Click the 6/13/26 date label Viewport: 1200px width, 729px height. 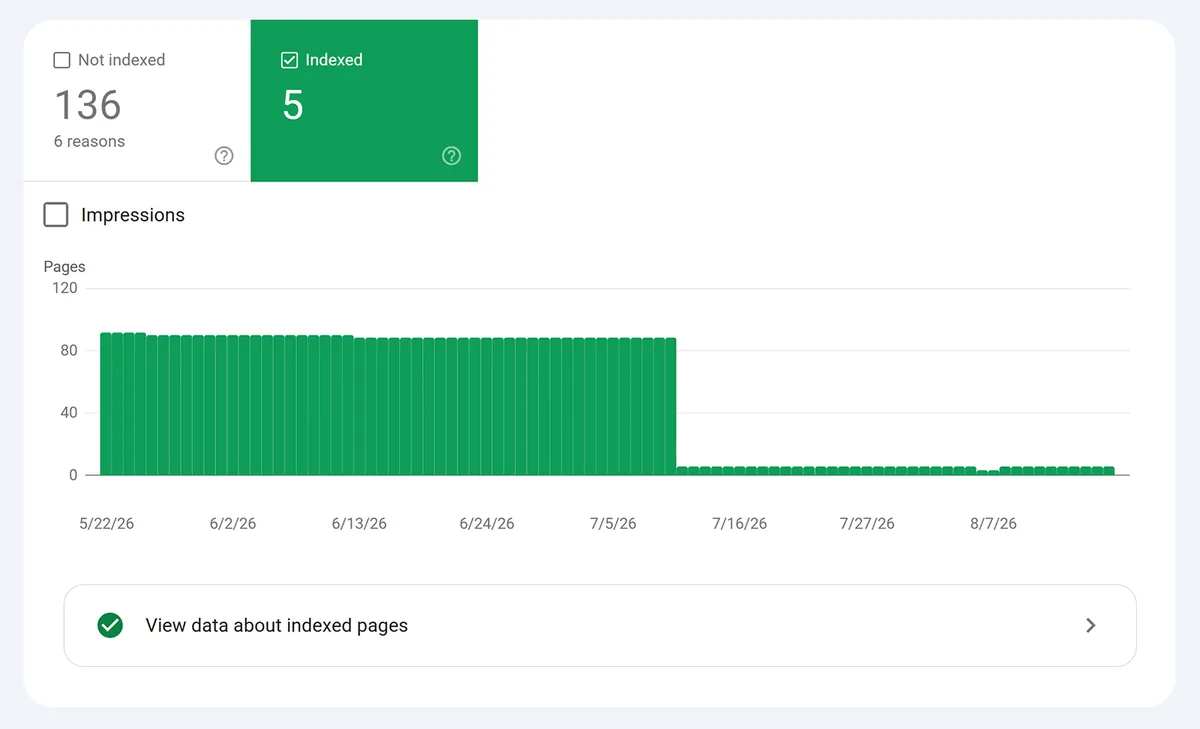[360, 524]
